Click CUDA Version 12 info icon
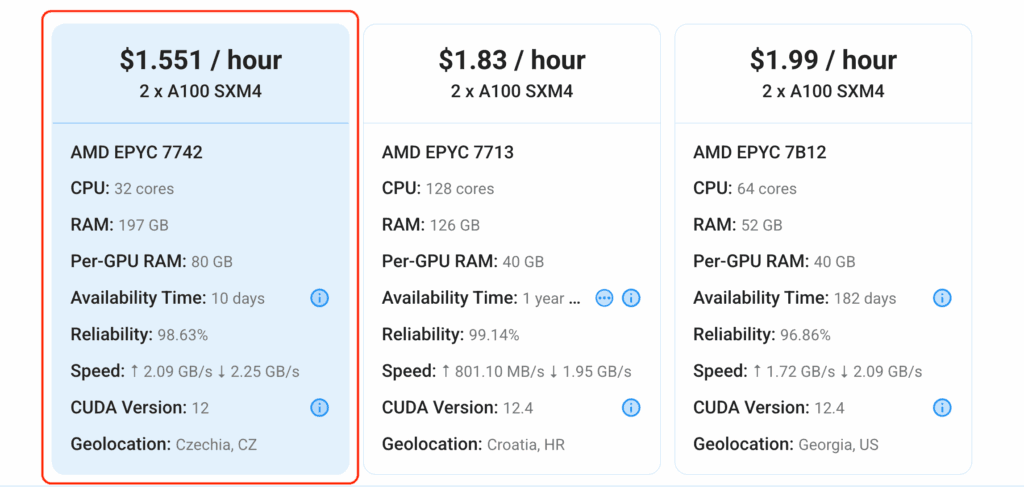The image size is (1024, 487). 319,408
